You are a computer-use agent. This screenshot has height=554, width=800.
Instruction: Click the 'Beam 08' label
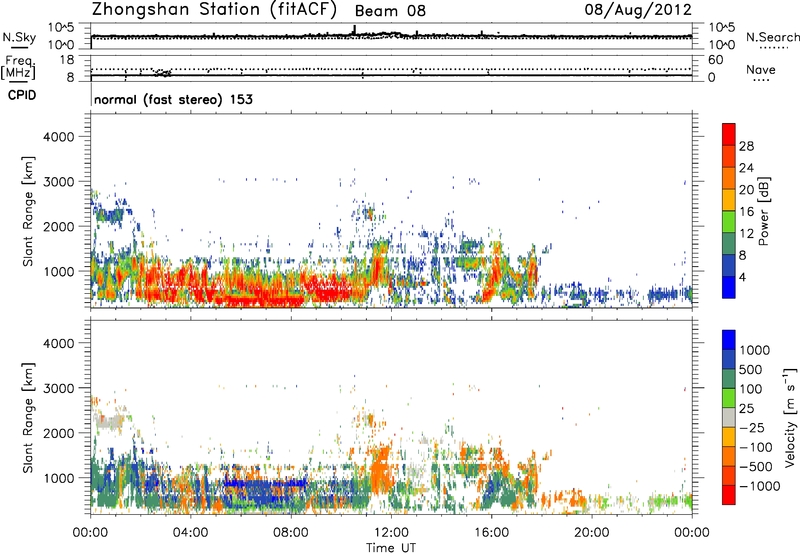click(x=390, y=11)
